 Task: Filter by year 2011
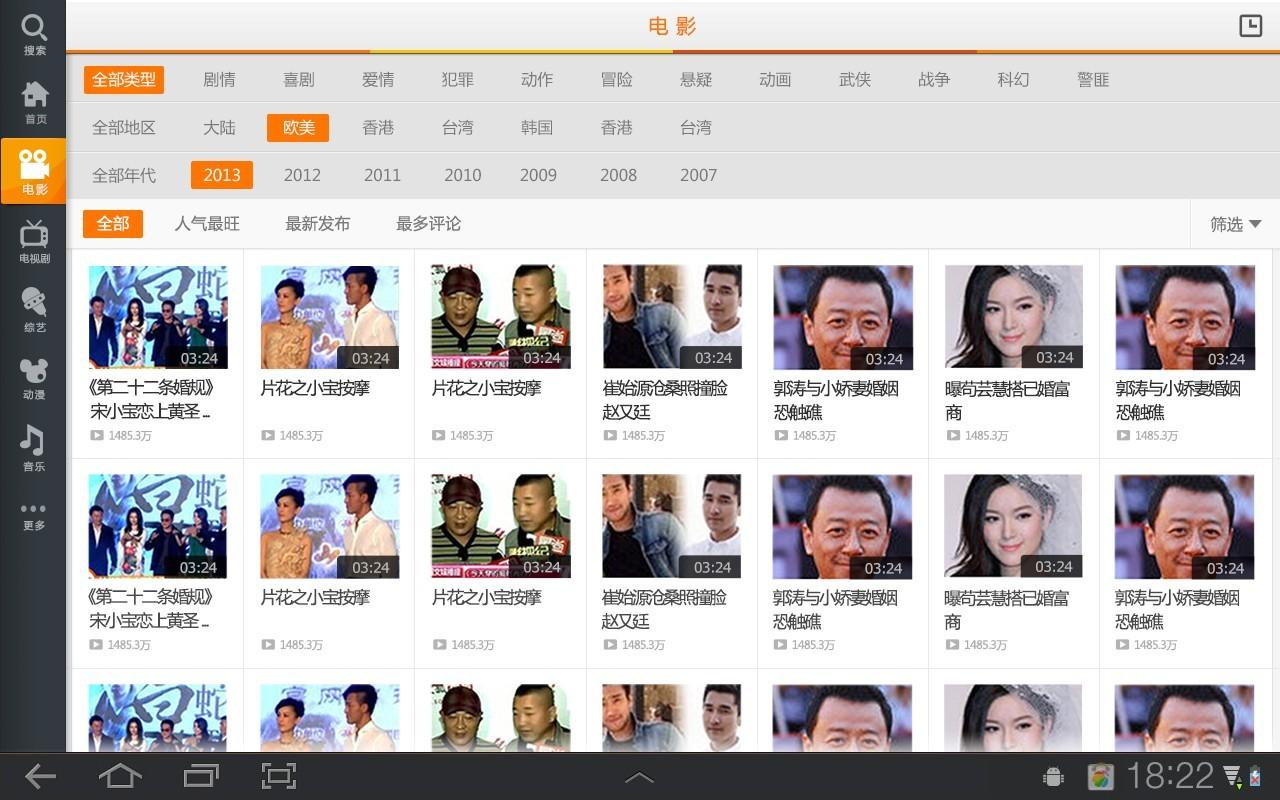pos(382,175)
